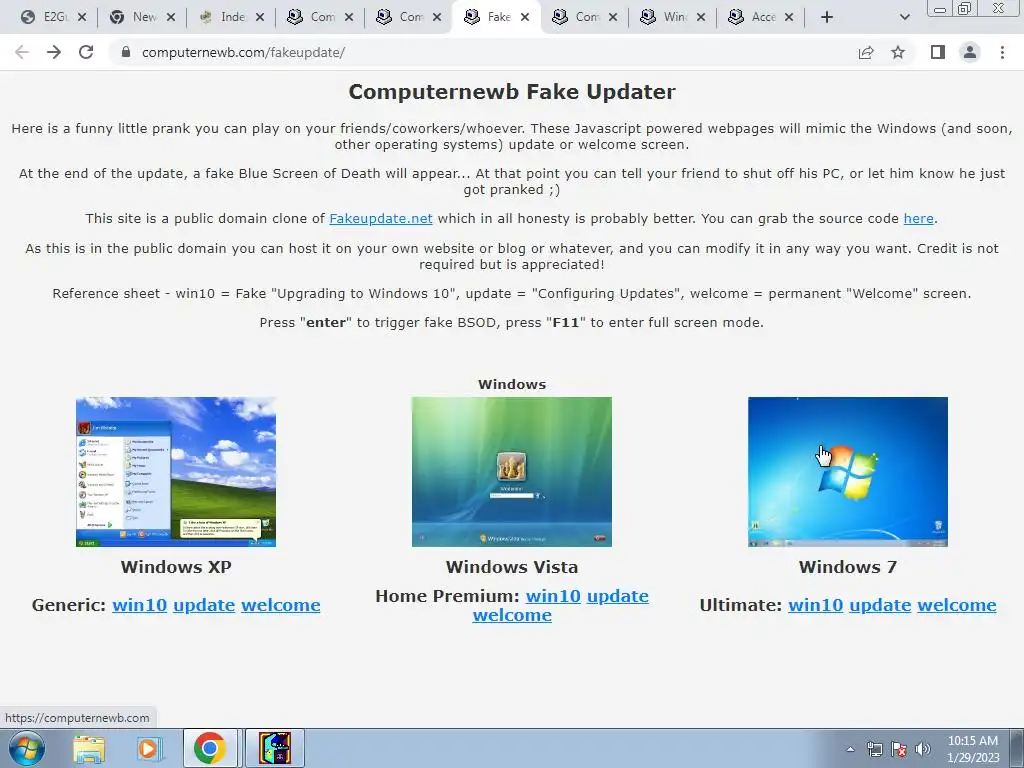Reload the current page
1024x768 pixels.
point(86,52)
